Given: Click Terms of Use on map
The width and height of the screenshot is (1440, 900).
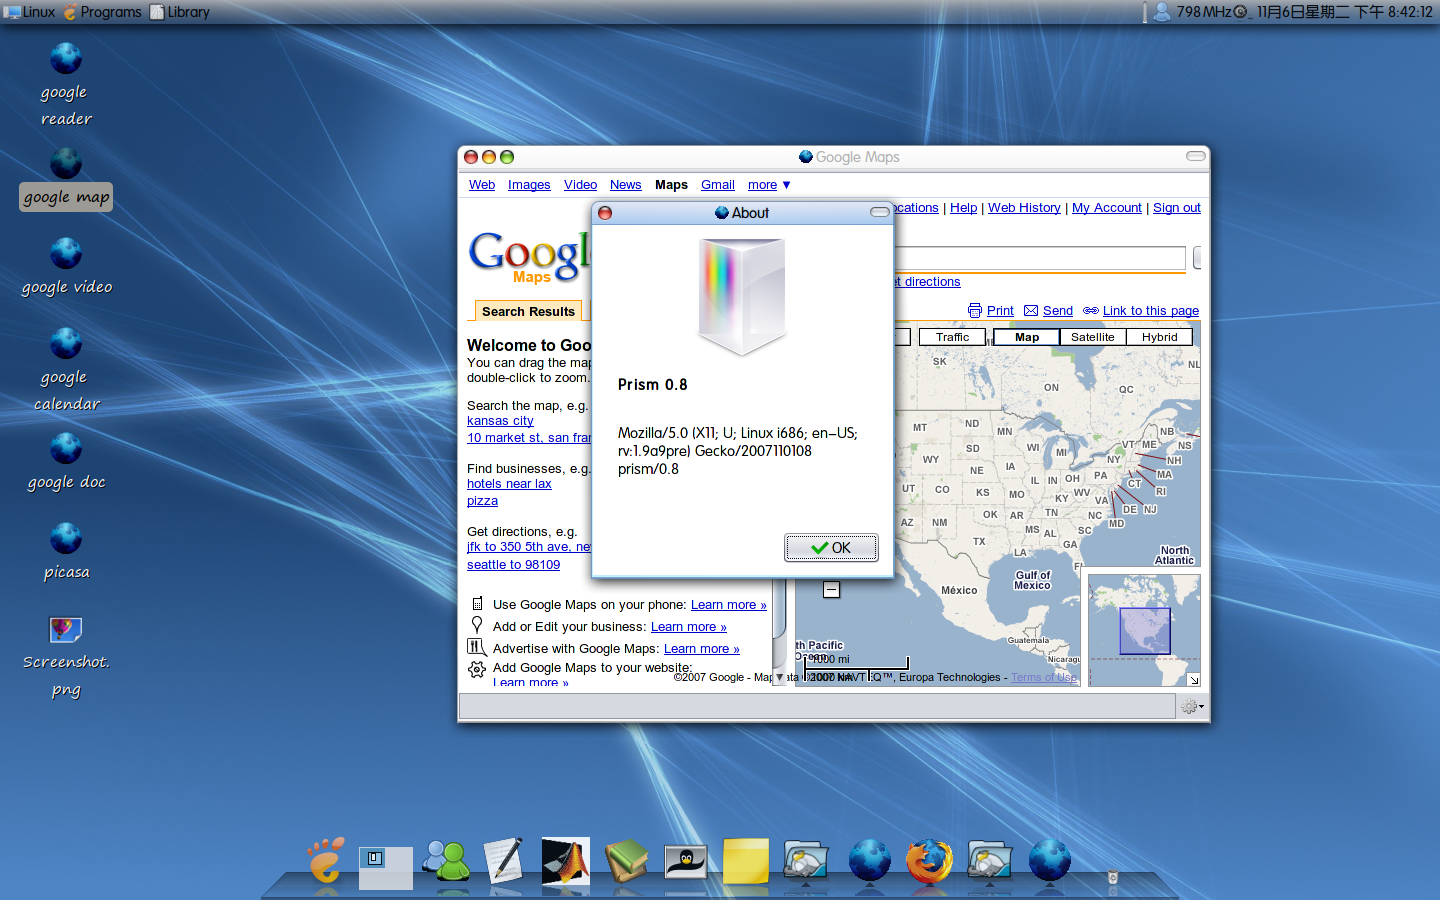Looking at the screenshot, I should [1044, 677].
